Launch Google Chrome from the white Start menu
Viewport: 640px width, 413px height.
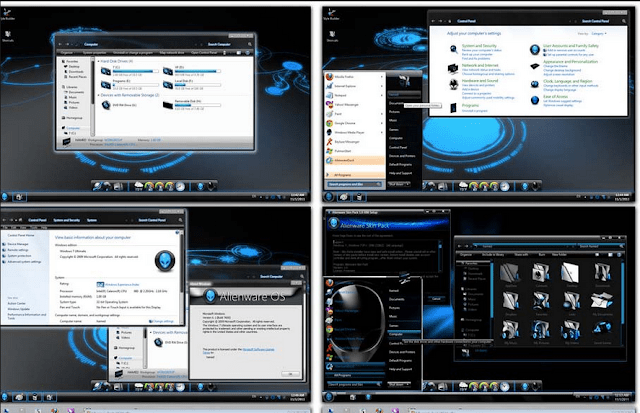(354, 123)
